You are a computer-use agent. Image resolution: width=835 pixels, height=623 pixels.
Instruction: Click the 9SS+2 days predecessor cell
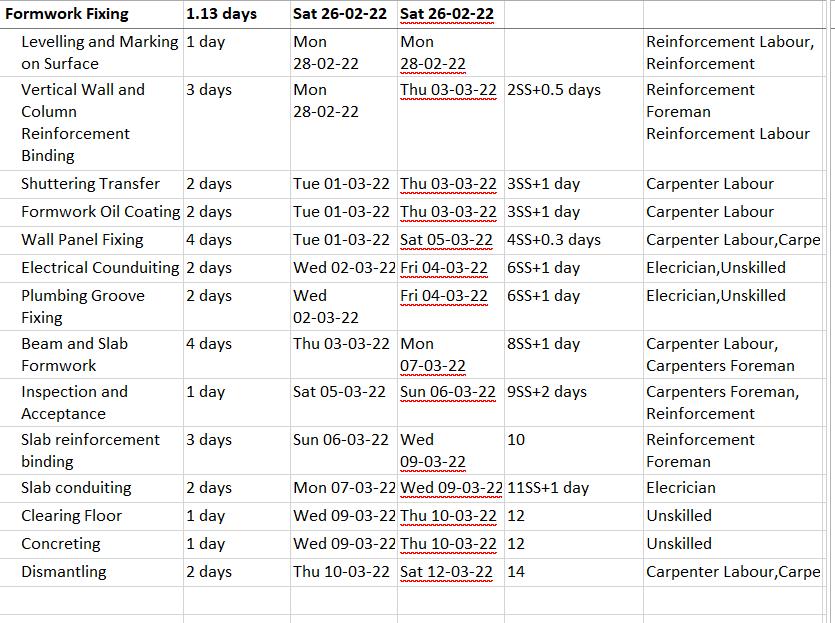click(x=547, y=392)
